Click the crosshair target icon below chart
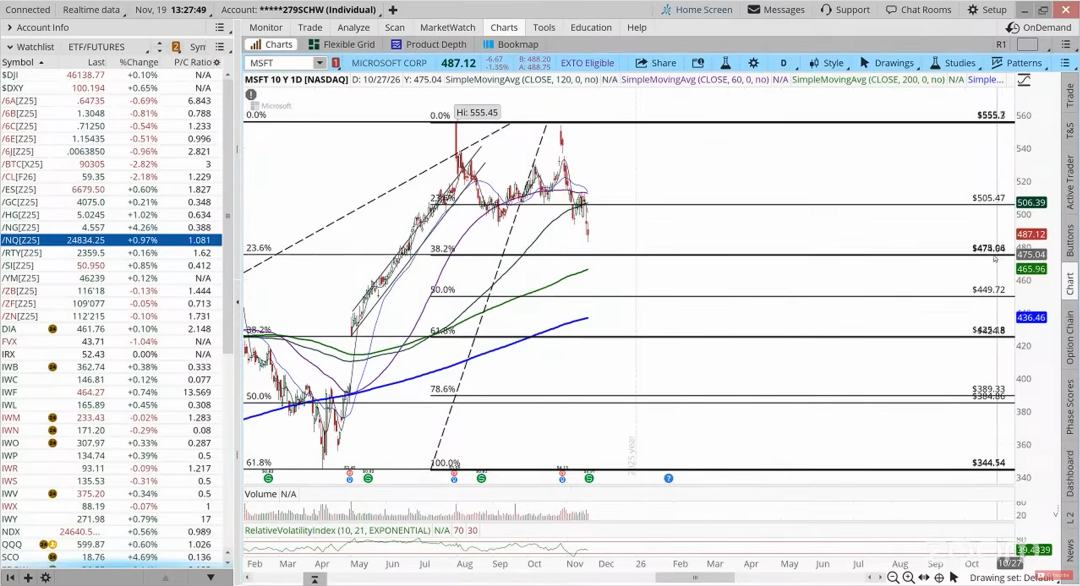This screenshot has width=1080, height=586. tap(939, 578)
